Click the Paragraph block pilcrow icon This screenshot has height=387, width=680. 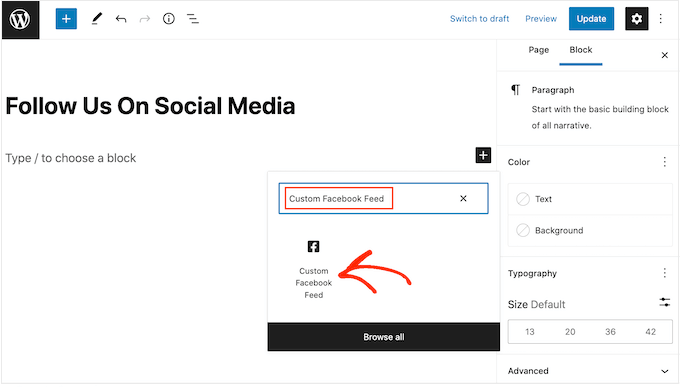pyautogui.click(x=515, y=90)
